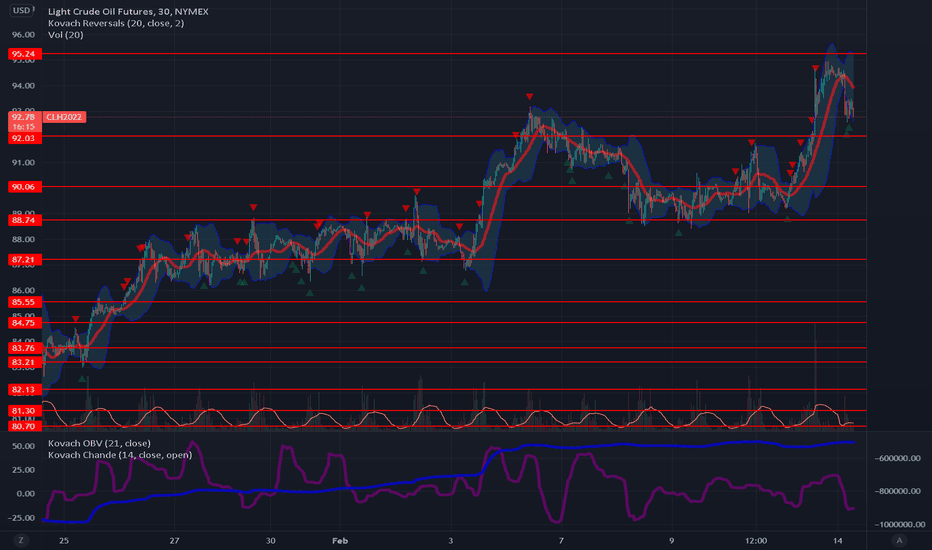
Task: Select the 88.74 red level label
Action: click(23, 220)
